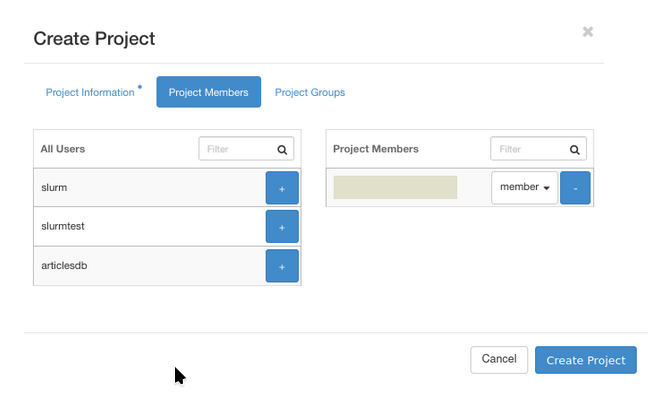Switch to Project Information tab

tap(90, 92)
